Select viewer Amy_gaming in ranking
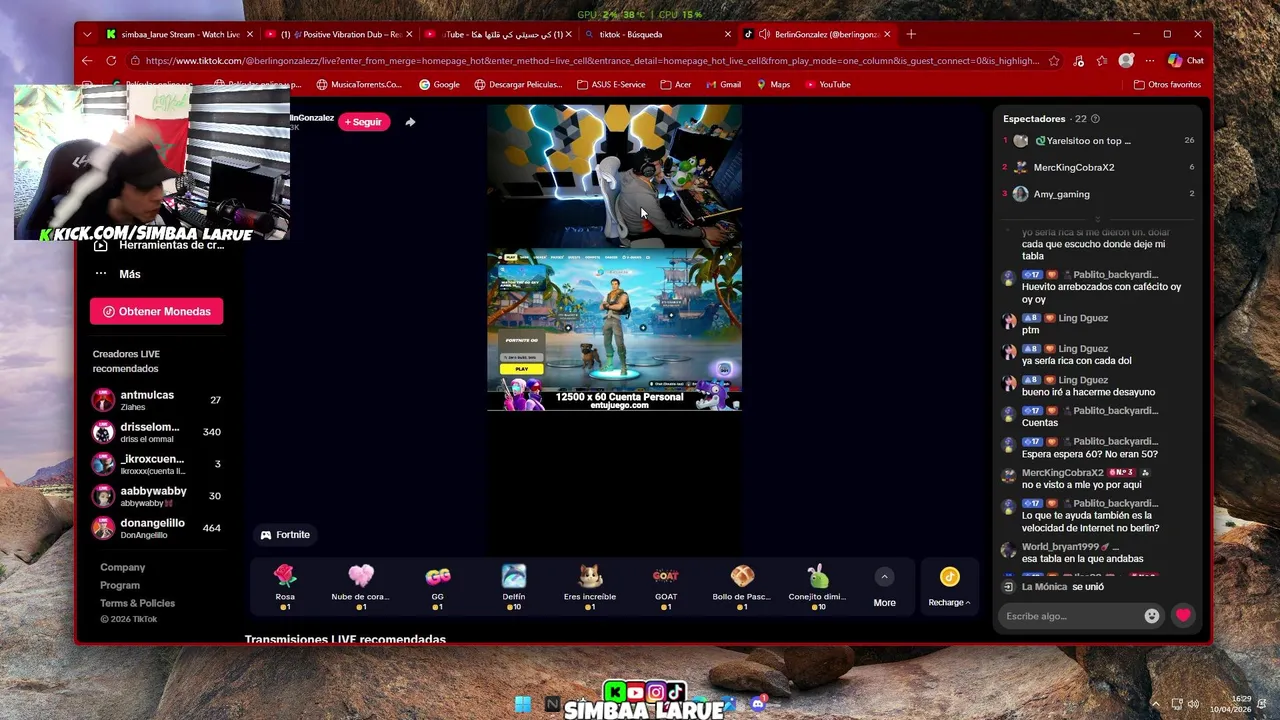 (x=1098, y=194)
